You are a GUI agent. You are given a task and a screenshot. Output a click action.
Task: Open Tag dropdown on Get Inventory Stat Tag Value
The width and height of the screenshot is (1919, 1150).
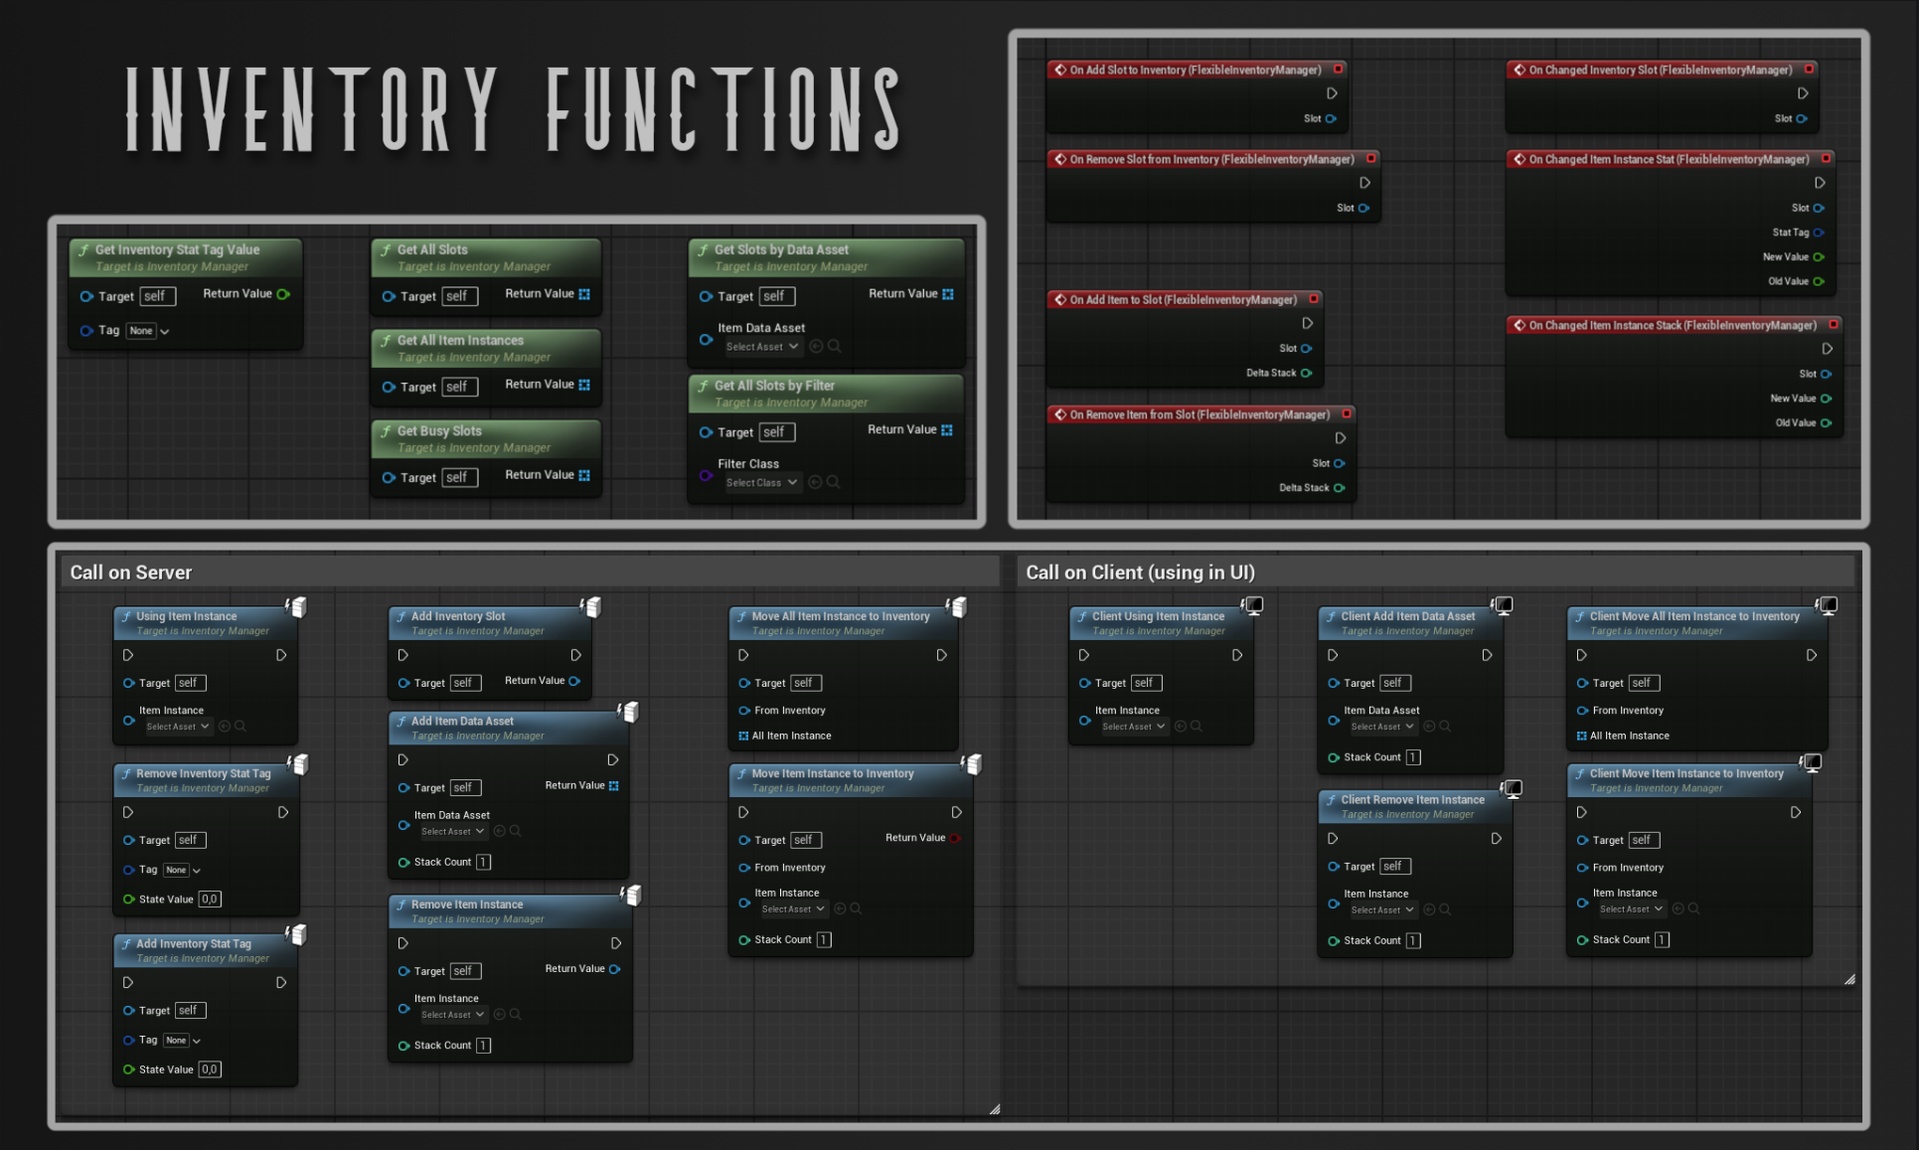[x=148, y=331]
